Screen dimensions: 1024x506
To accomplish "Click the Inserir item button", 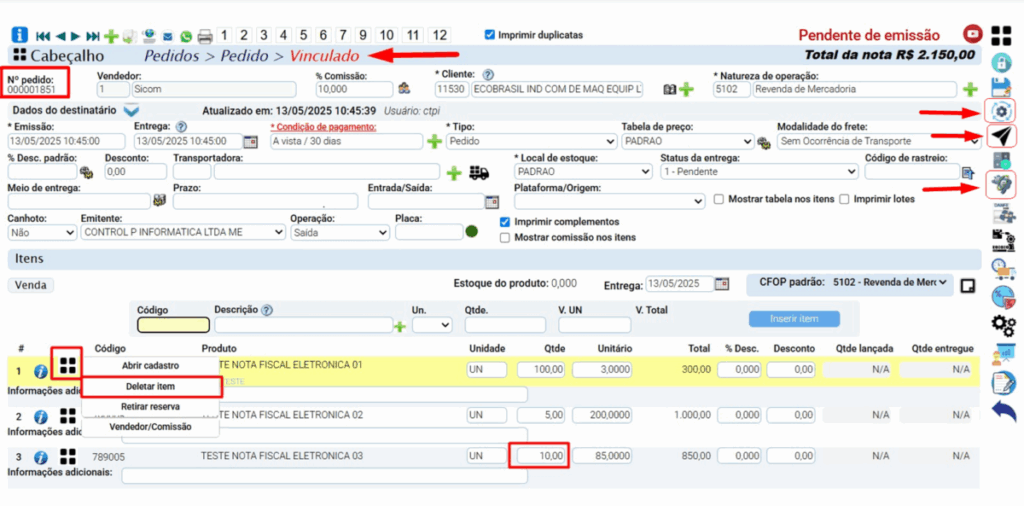I will tap(794, 319).
